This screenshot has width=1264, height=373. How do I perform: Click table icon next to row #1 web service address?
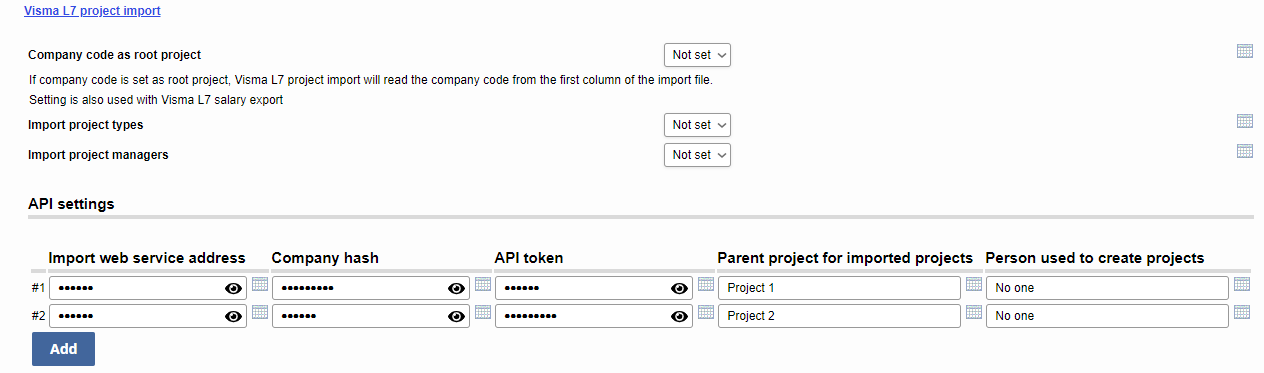(260, 284)
